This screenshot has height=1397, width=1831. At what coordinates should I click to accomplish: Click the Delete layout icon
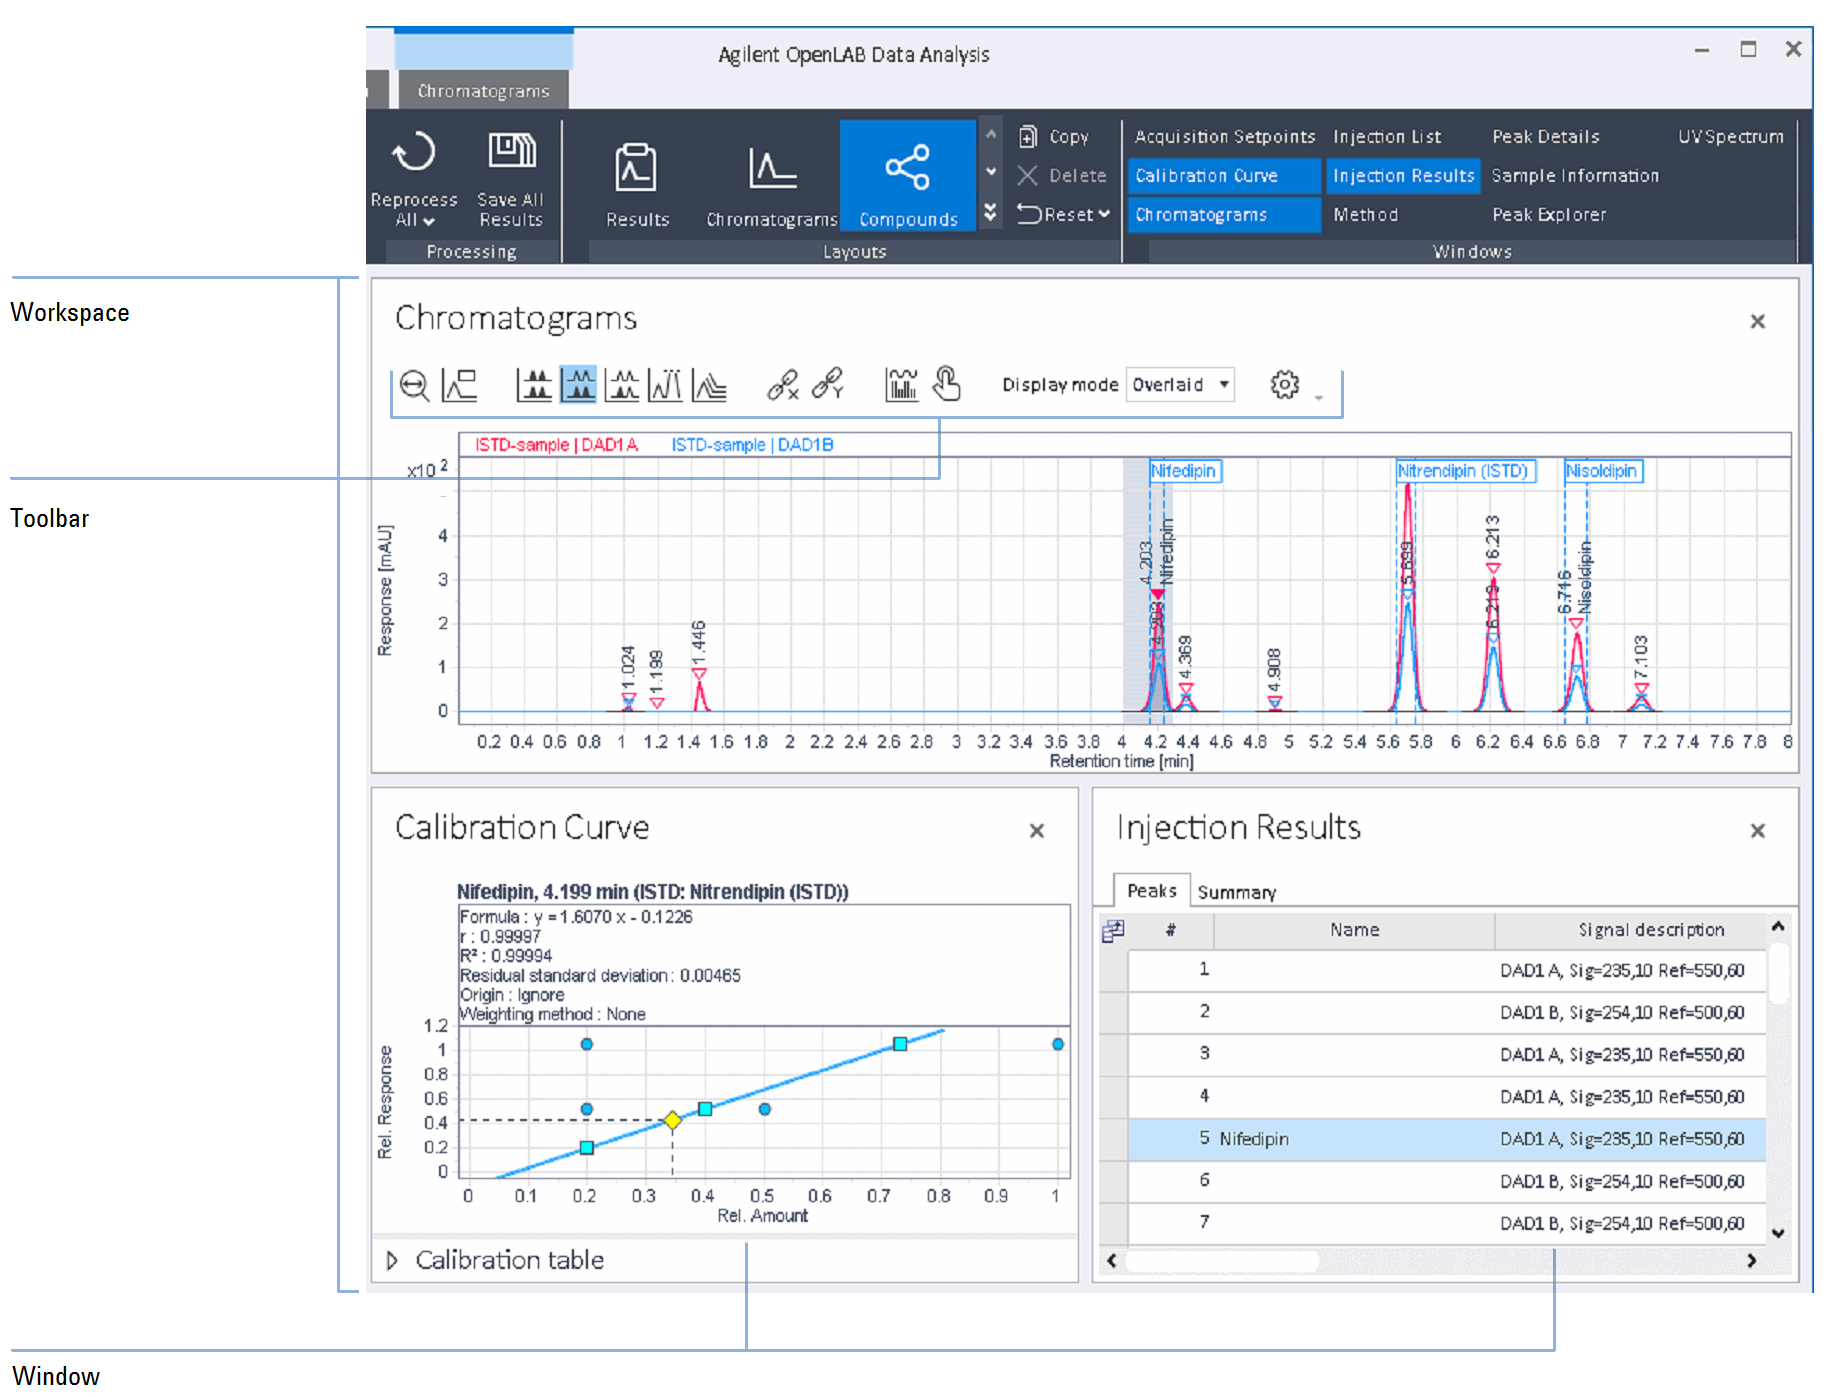coord(1027,175)
